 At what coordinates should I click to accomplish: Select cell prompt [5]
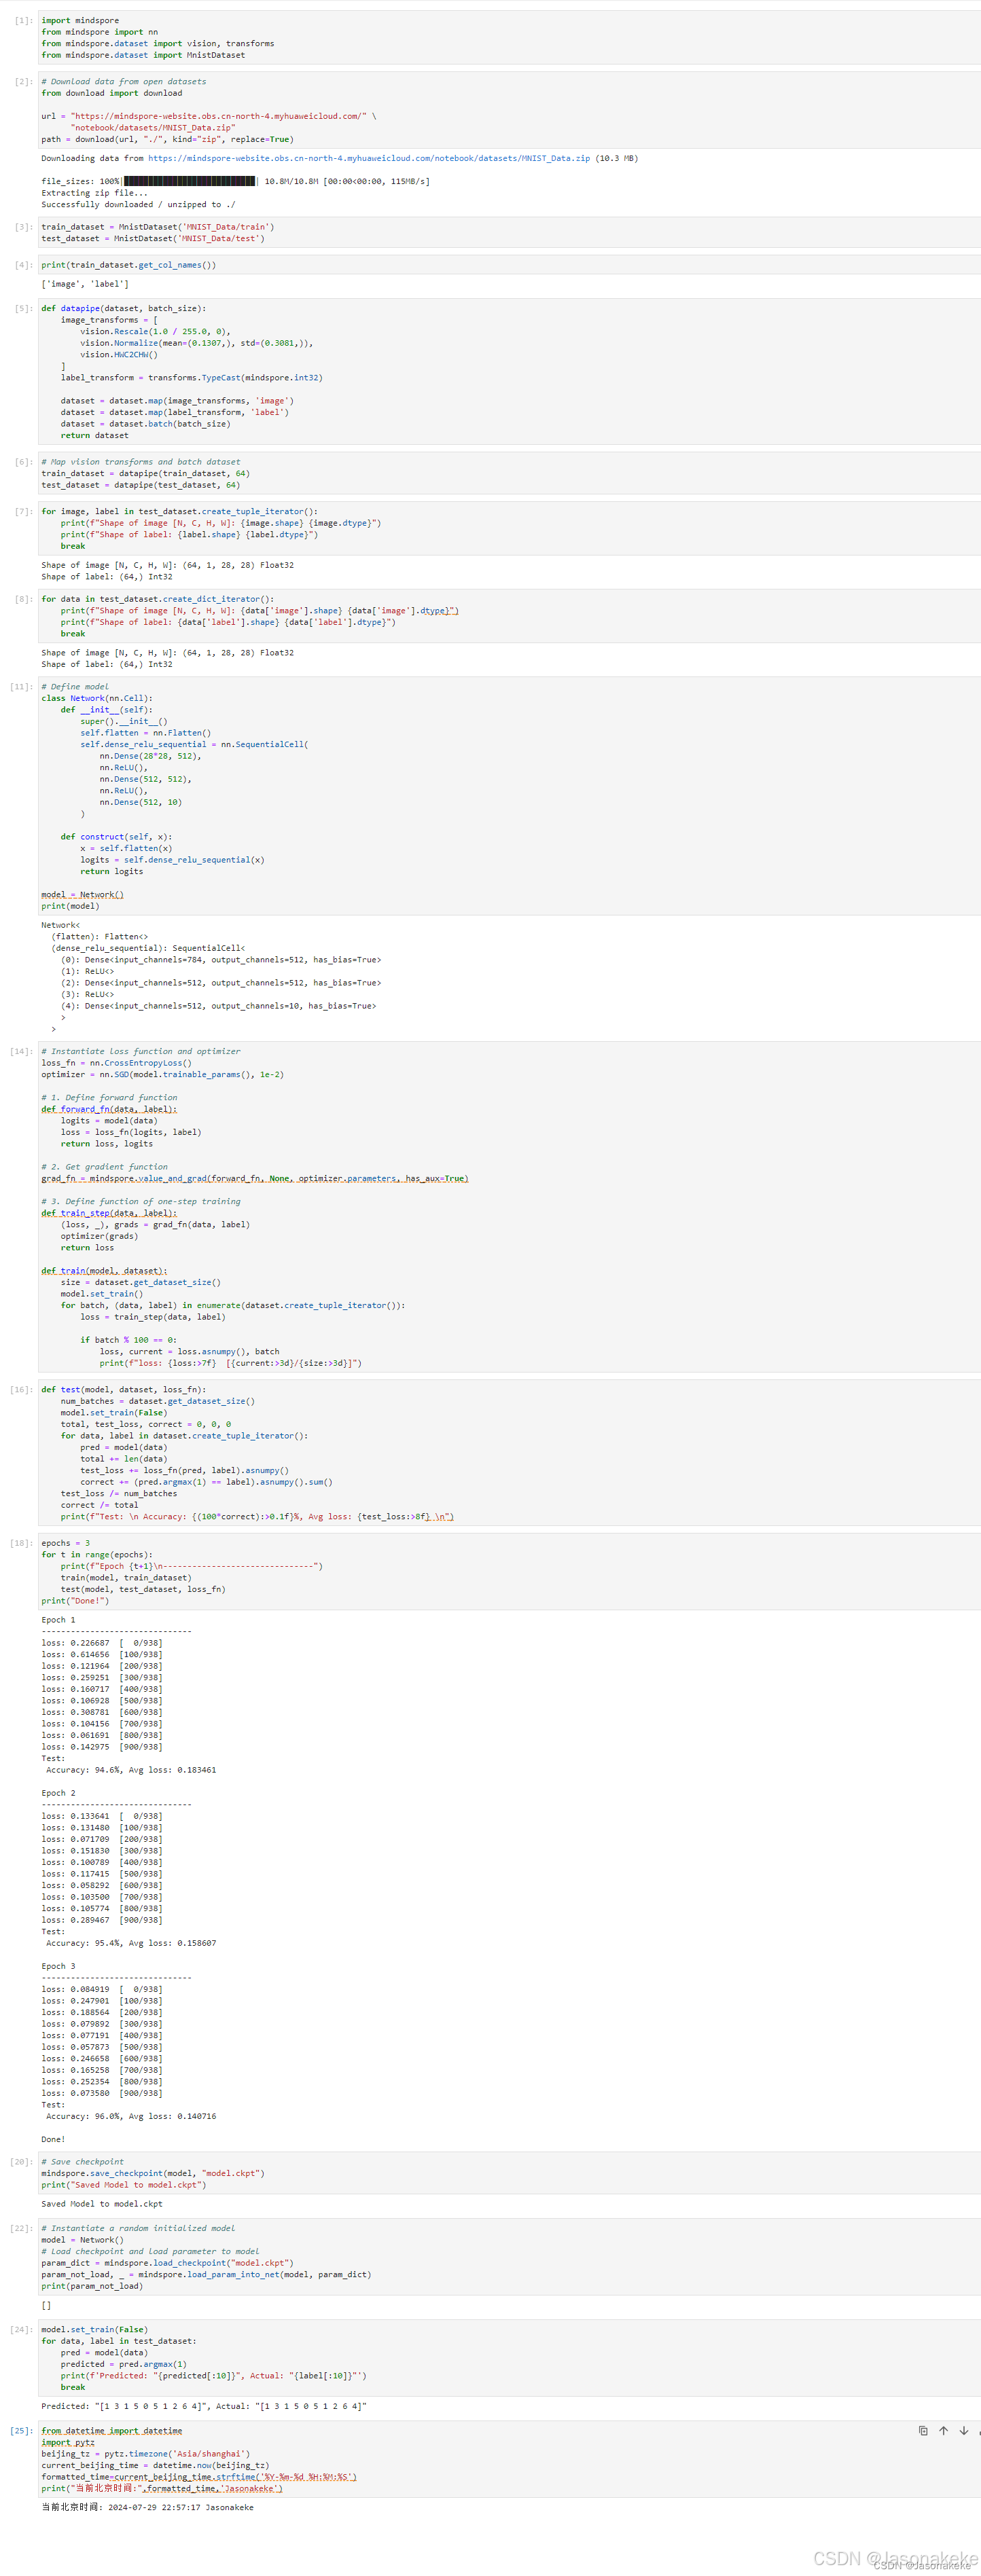tap(23, 309)
